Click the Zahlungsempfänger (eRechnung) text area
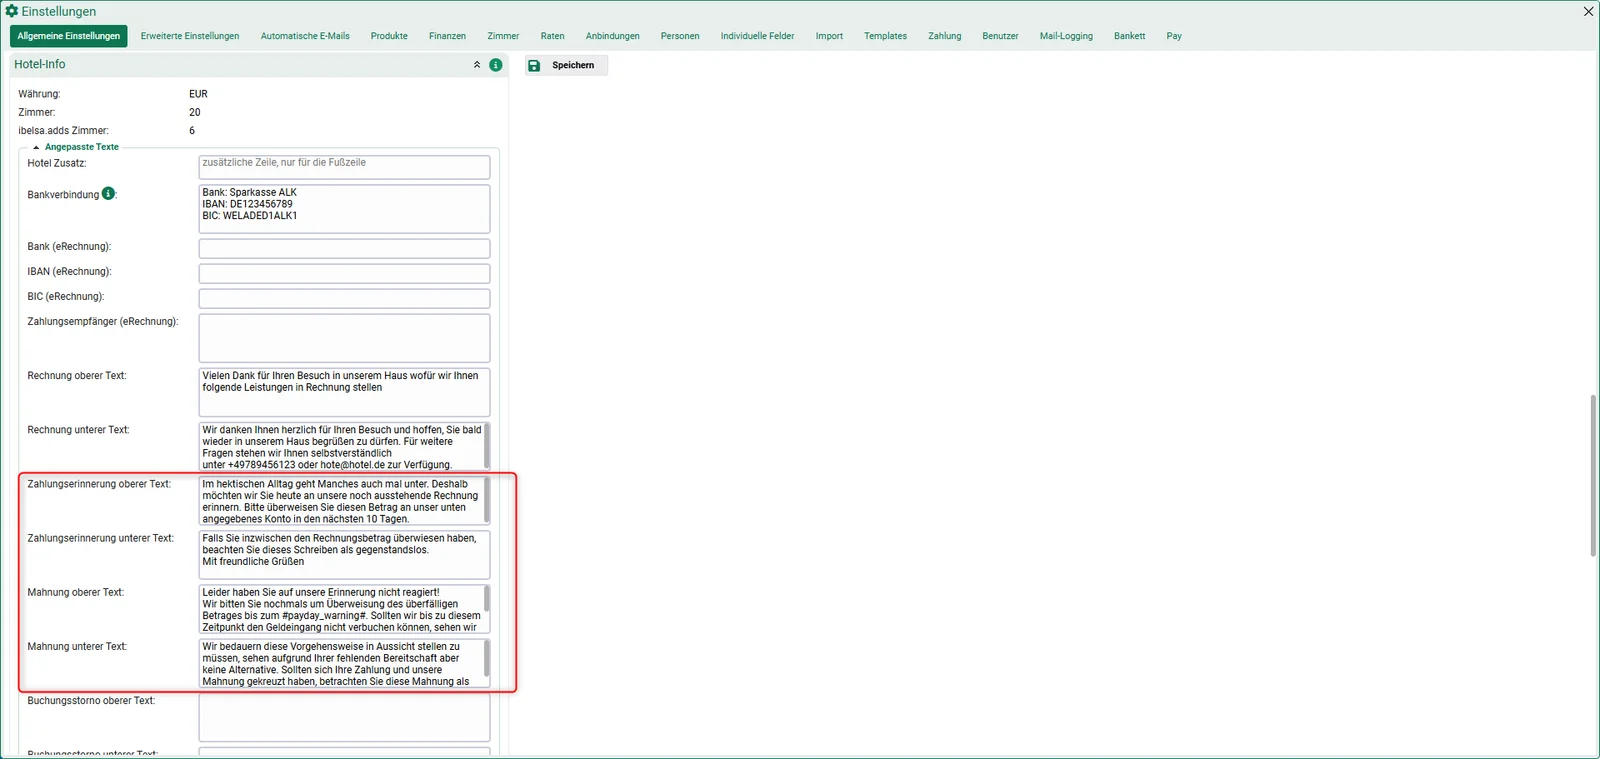 pyautogui.click(x=344, y=338)
